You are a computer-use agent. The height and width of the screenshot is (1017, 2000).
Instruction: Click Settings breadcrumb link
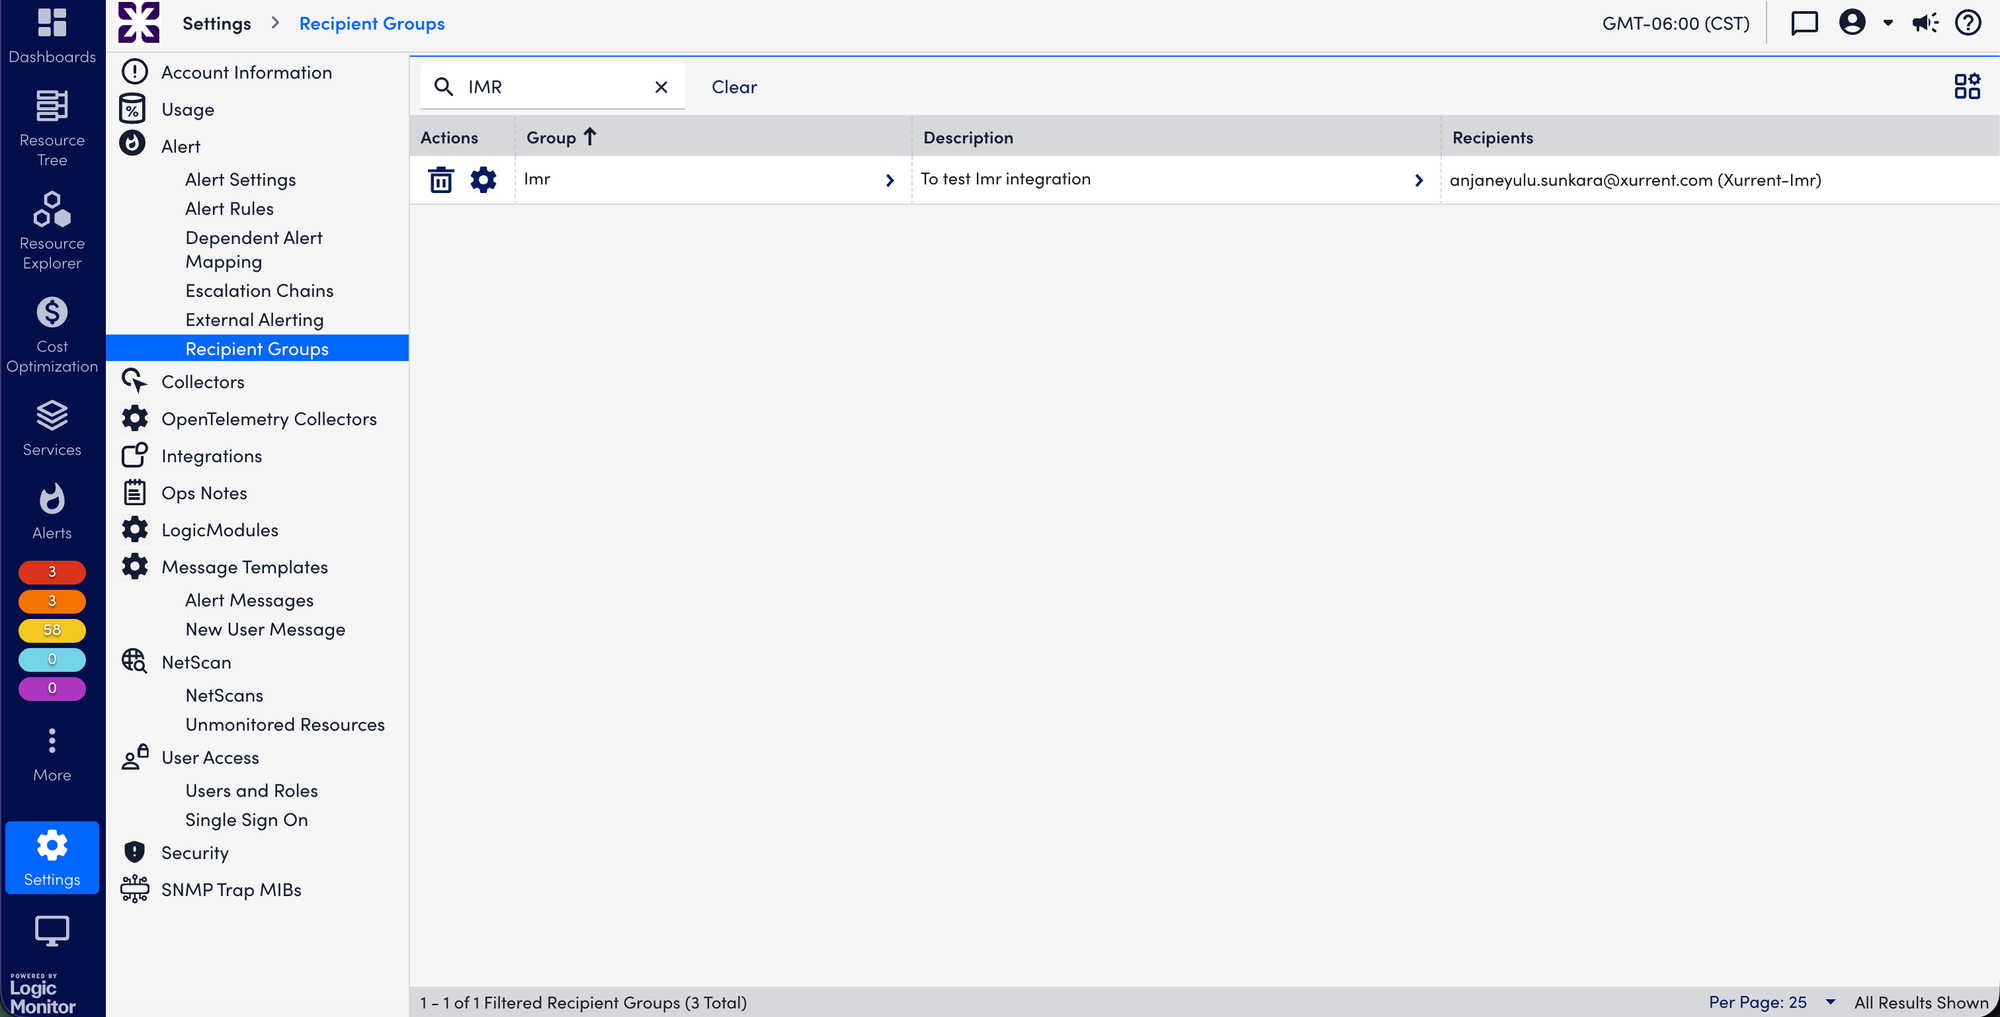click(x=216, y=23)
